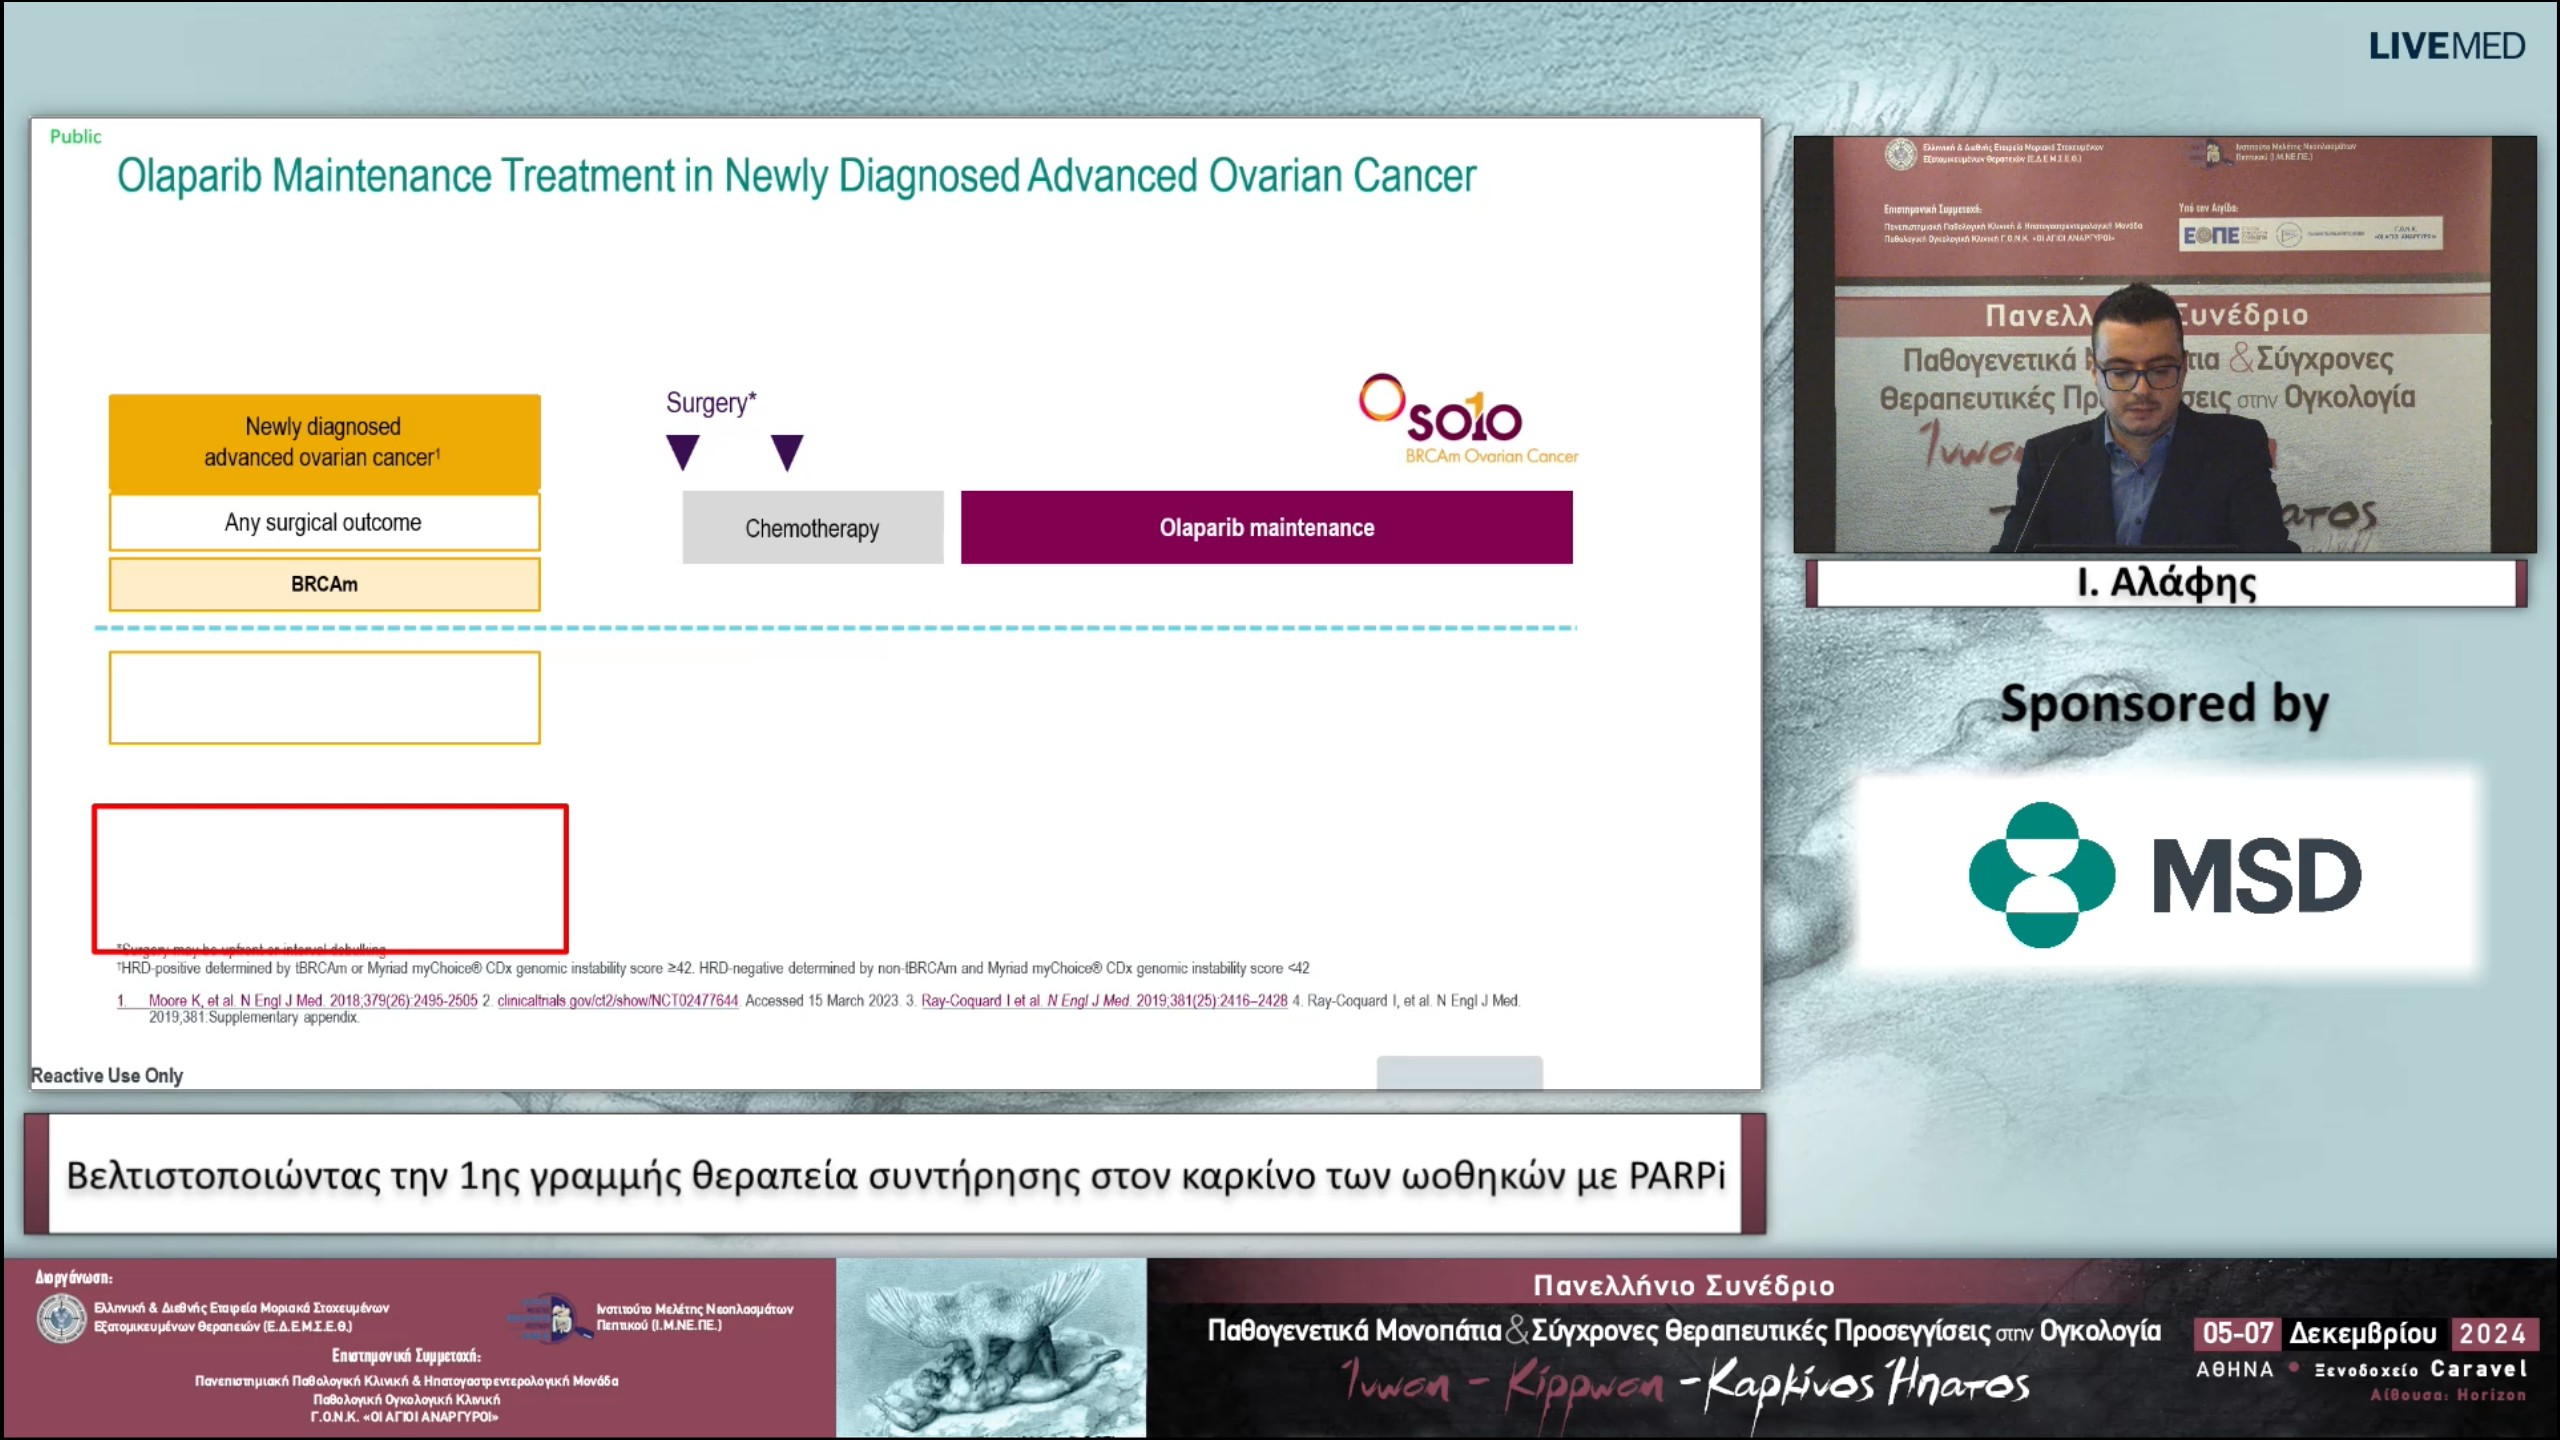Viewport: 2560px width, 1440px height.
Task: Click the Greek talk title banner about PARPi
Action: point(895,1175)
